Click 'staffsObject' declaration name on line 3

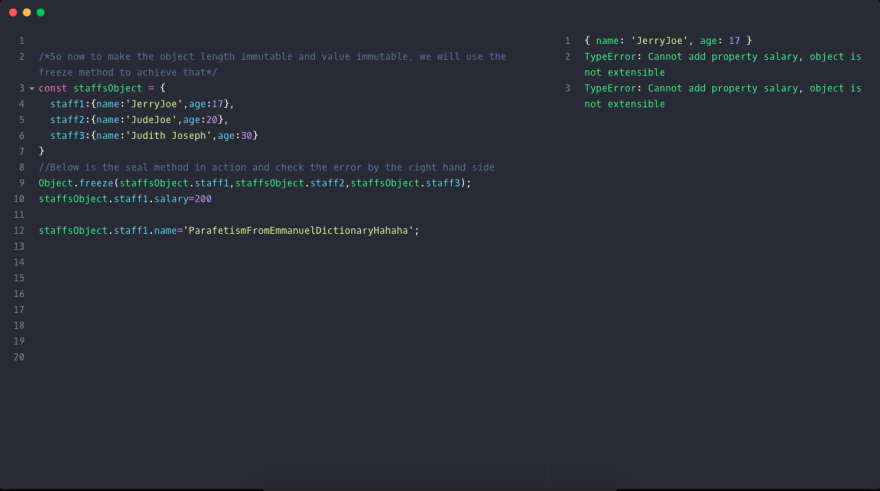(108, 88)
